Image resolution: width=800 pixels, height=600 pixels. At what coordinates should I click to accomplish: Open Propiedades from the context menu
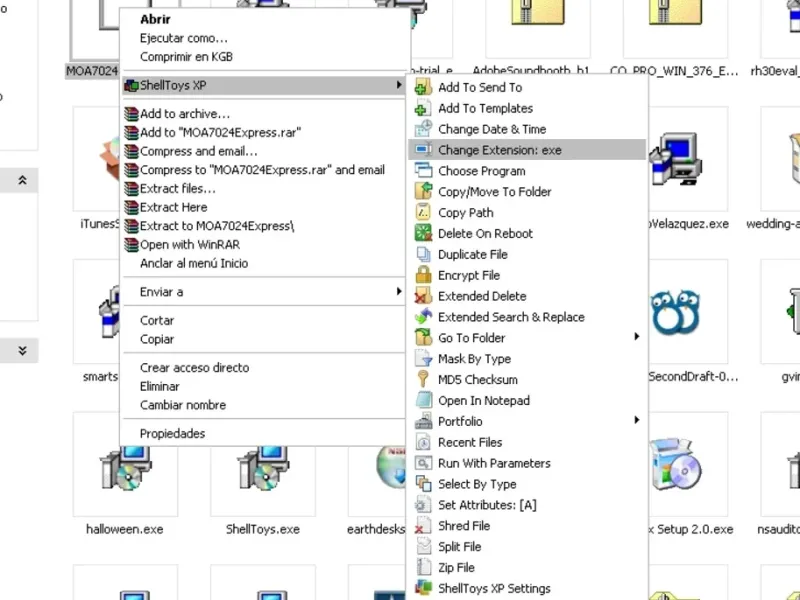click(172, 434)
